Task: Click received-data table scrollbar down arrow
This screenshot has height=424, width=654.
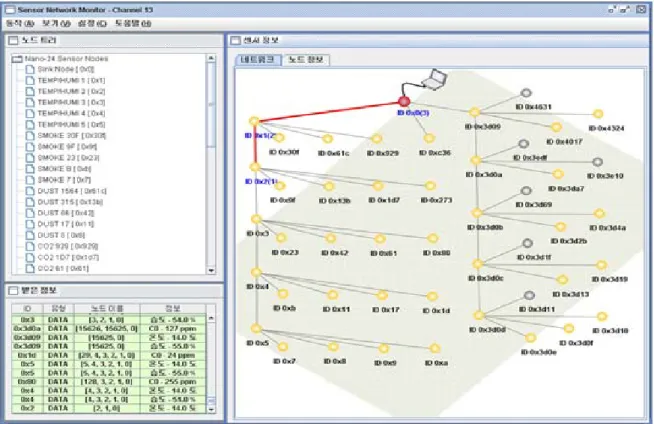Action: (211, 409)
